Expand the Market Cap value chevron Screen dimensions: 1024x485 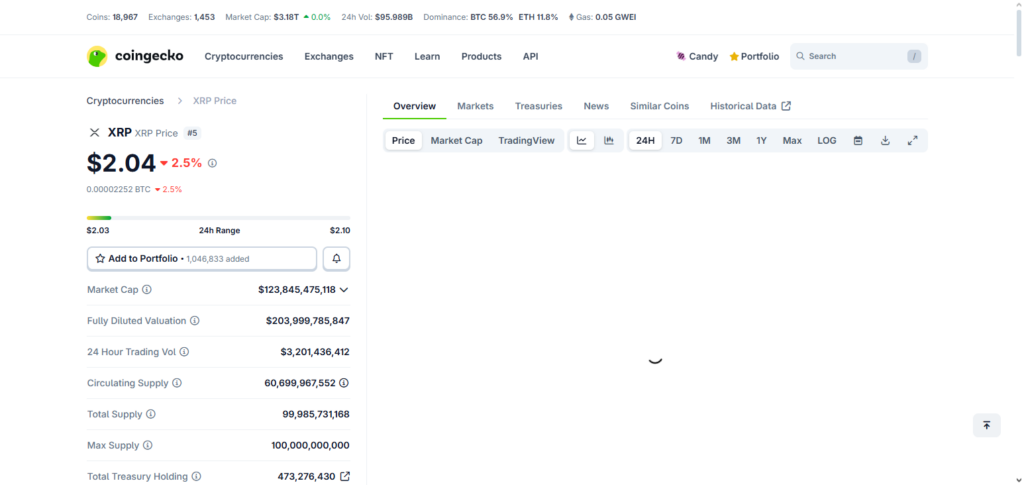[344, 290]
